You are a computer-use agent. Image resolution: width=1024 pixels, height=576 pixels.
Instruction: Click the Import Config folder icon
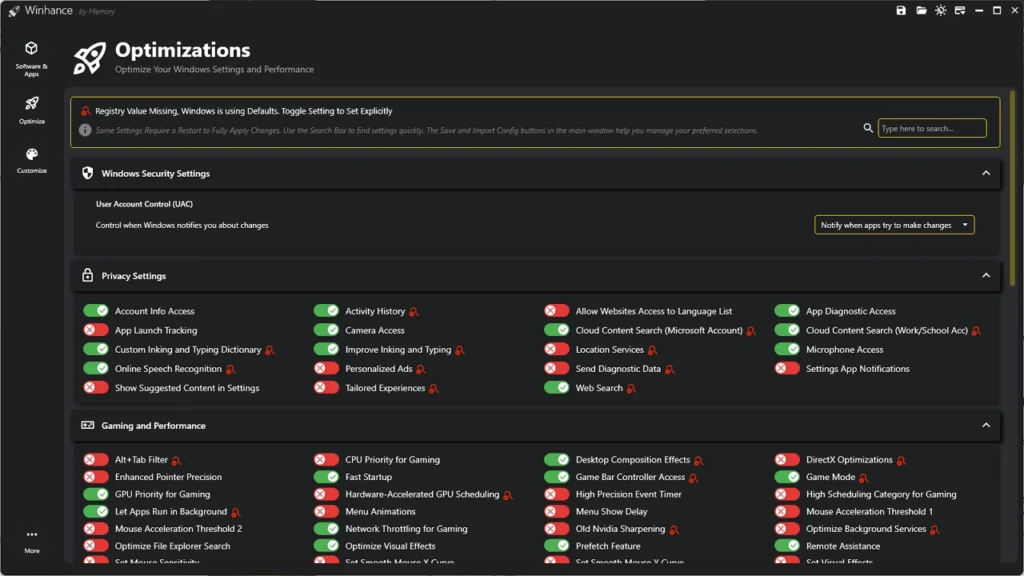pyautogui.click(x=920, y=10)
